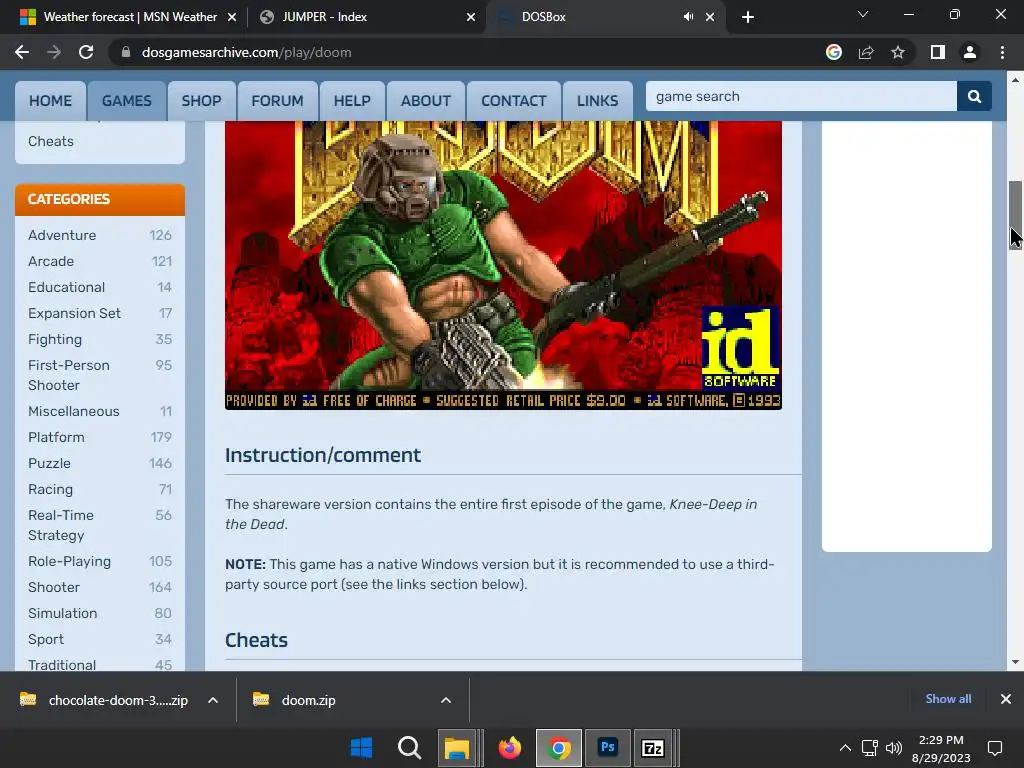The width and height of the screenshot is (1024, 768).
Task: Open the CONTACT navigation item
Action: 514,101
